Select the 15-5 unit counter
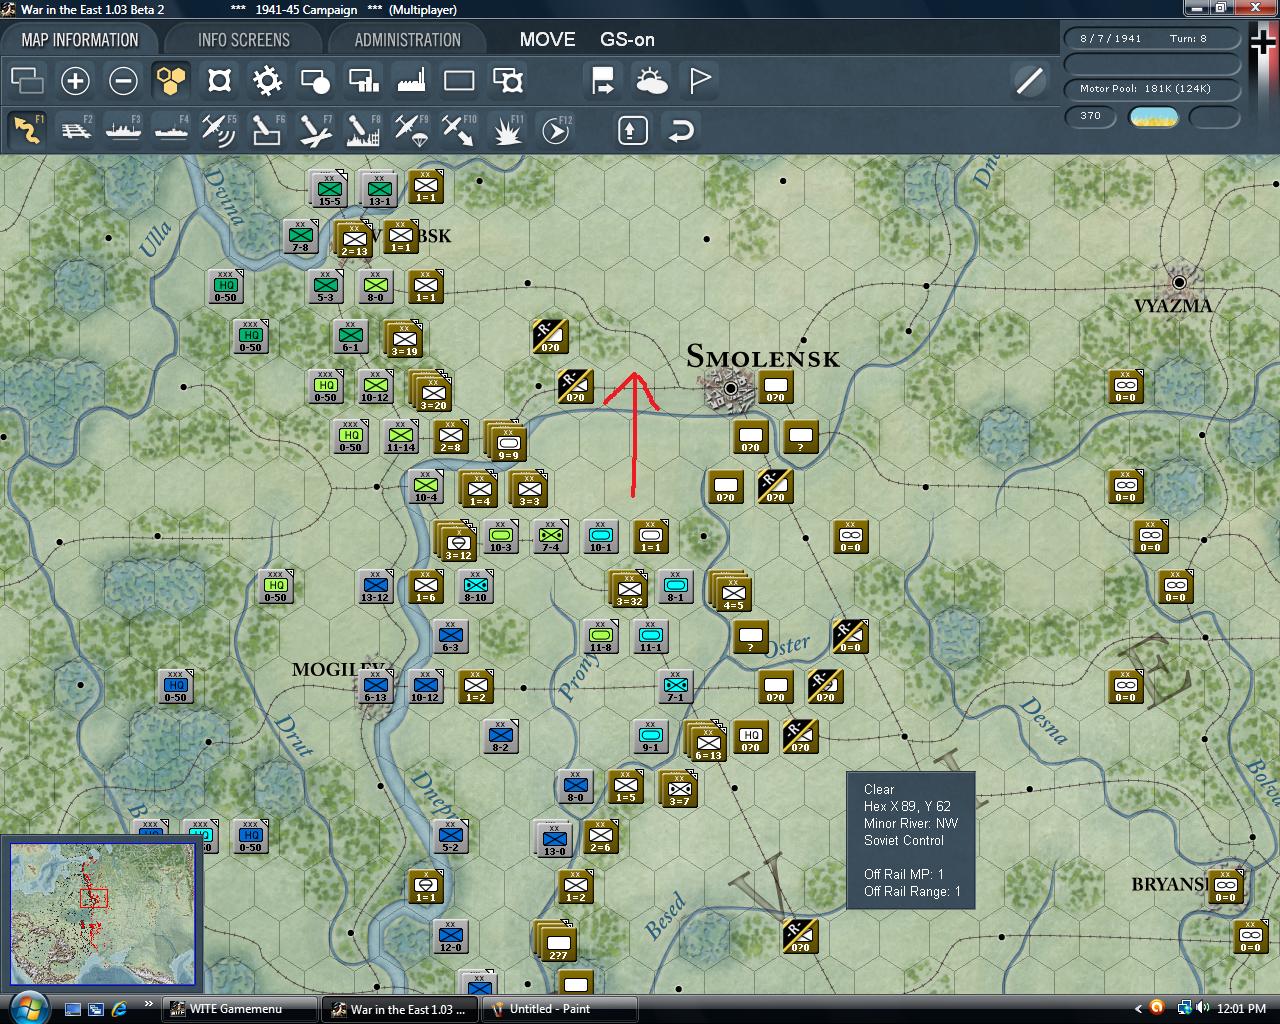 pos(329,189)
